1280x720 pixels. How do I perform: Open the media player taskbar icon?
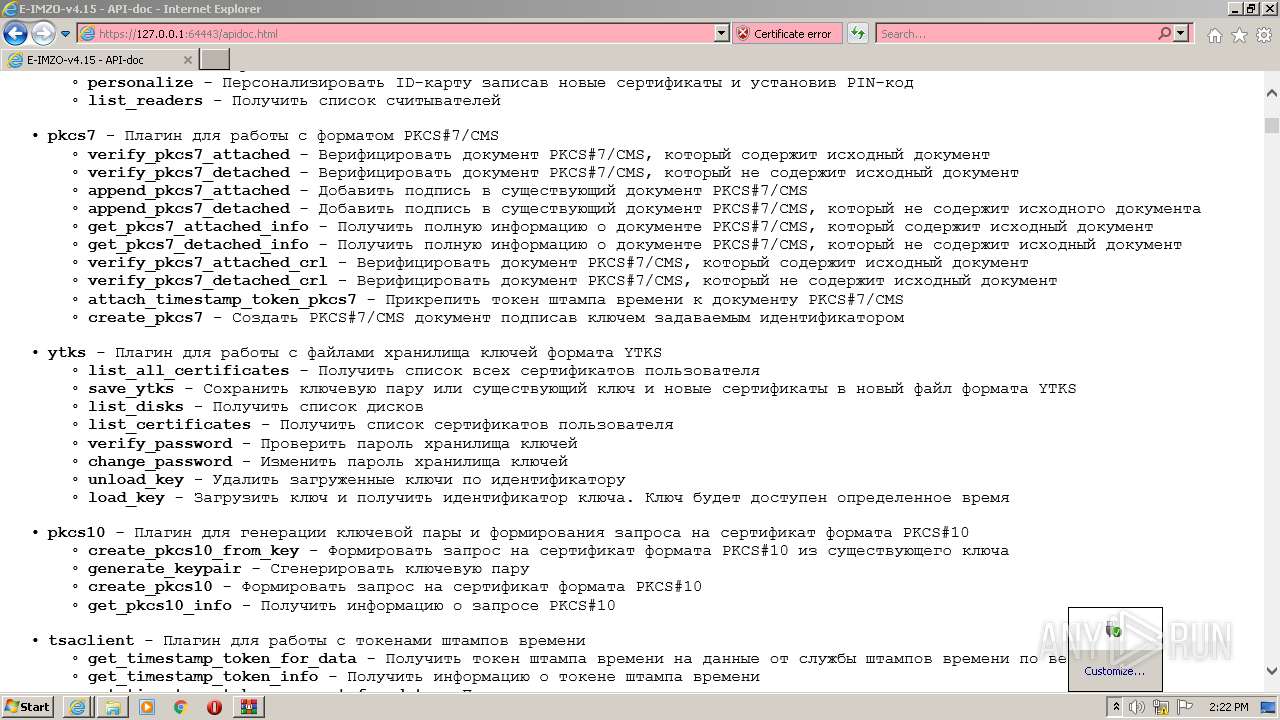[x=147, y=707]
